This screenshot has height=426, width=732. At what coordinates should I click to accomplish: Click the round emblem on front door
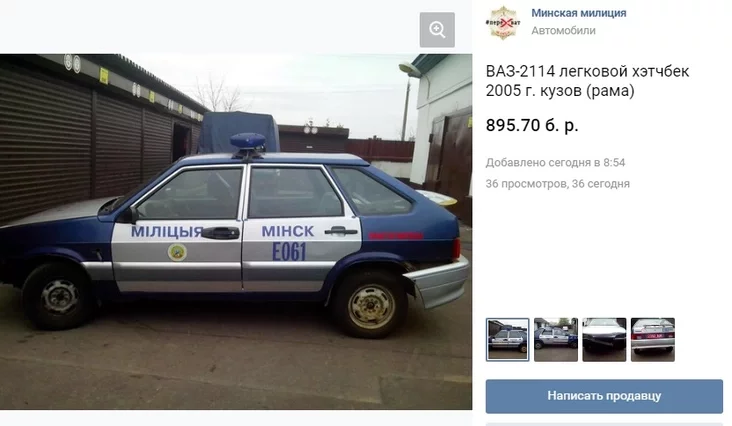pyautogui.click(x=177, y=252)
